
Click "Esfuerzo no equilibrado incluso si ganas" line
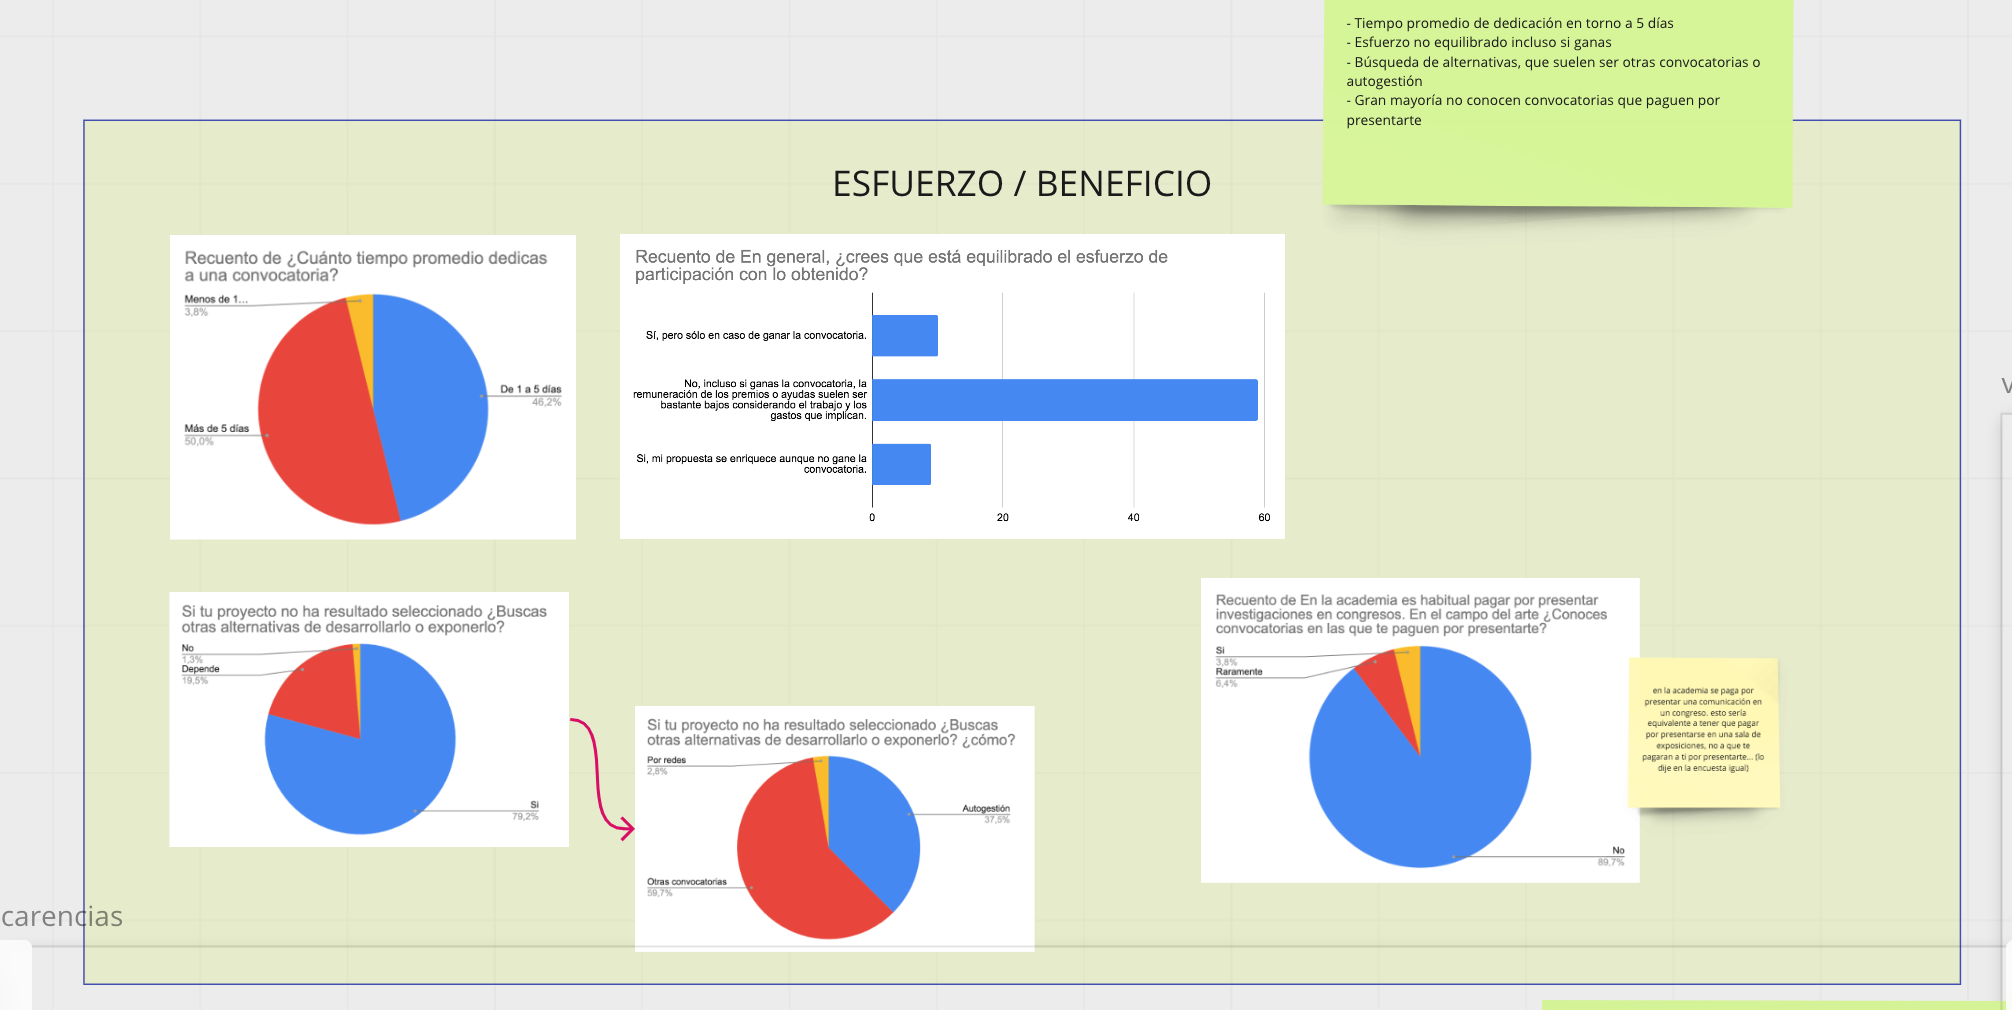click(x=1478, y=42)
